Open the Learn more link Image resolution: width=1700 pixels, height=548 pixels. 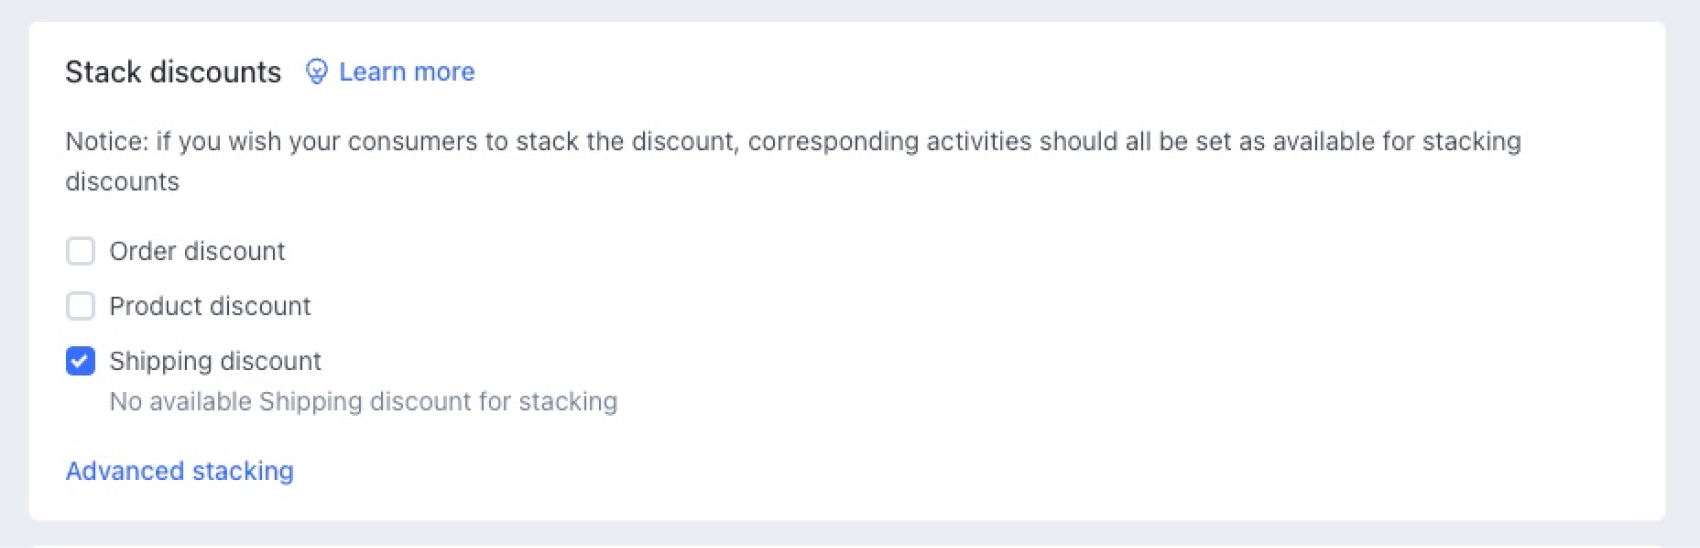406,72
